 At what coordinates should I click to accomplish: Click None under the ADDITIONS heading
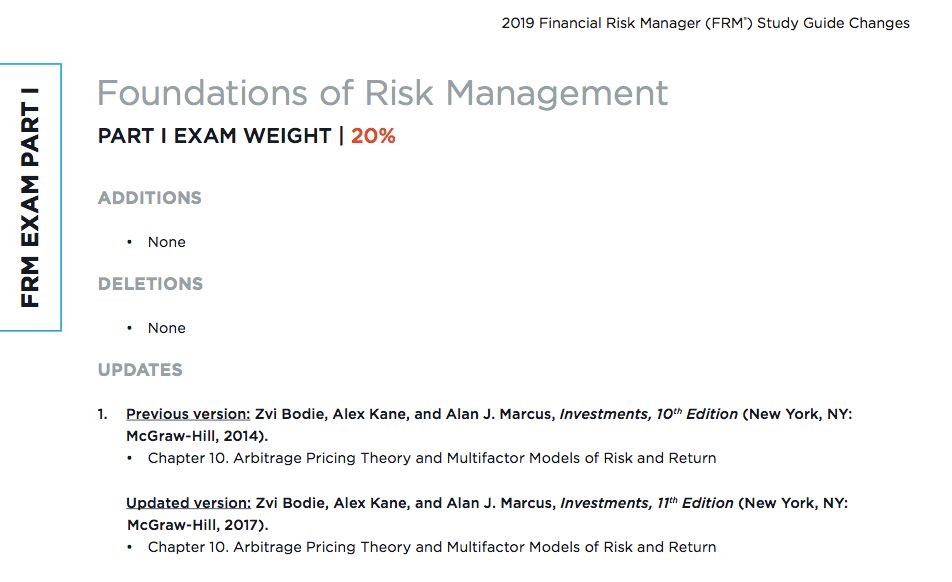pyautogui.click(x=166, y=242)
